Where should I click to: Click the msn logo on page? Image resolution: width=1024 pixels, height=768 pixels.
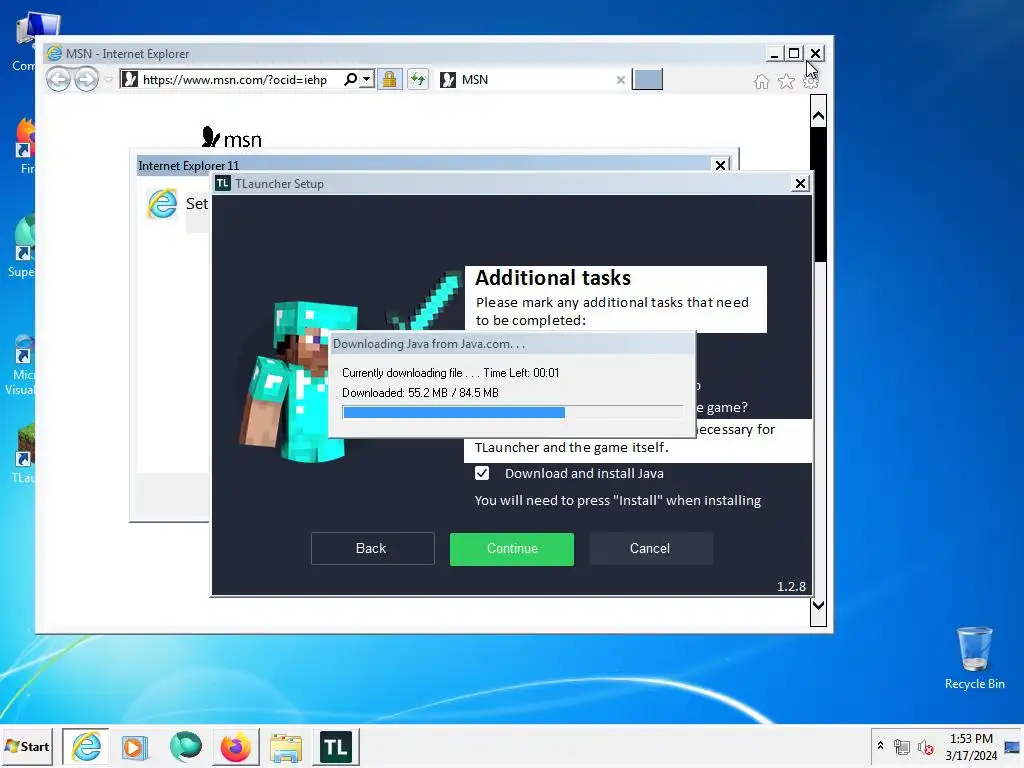232,137
